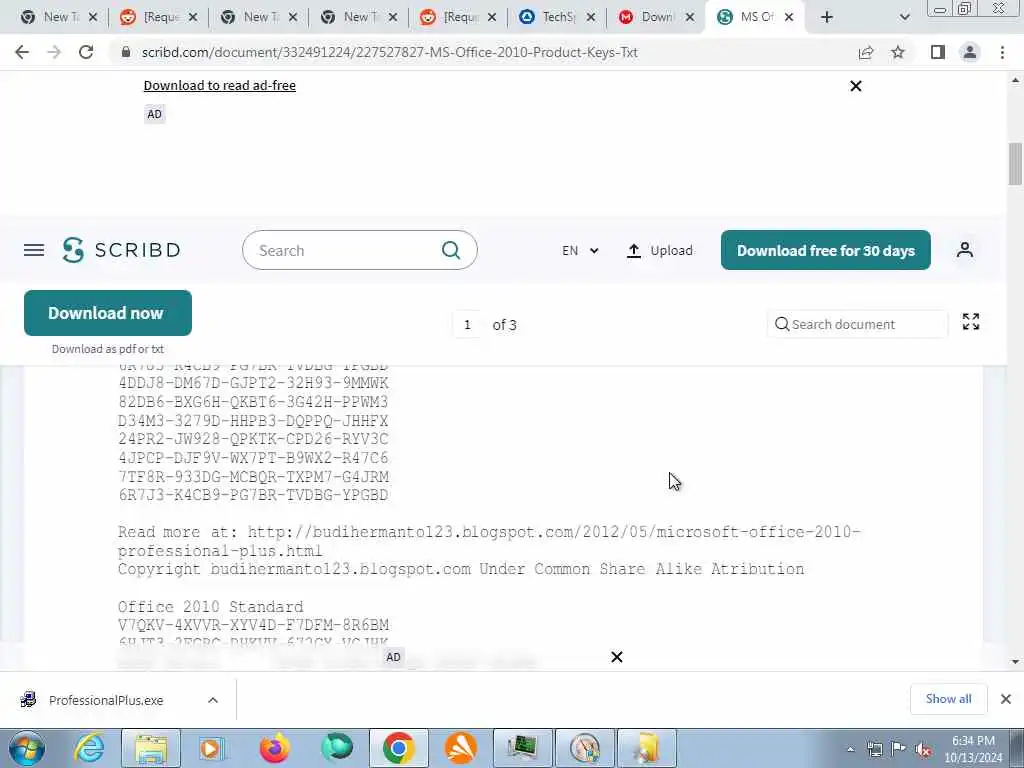The height and width of the screenshot is (768, 1024).
Task: Click the Search document field
Action: coord(857,325)
